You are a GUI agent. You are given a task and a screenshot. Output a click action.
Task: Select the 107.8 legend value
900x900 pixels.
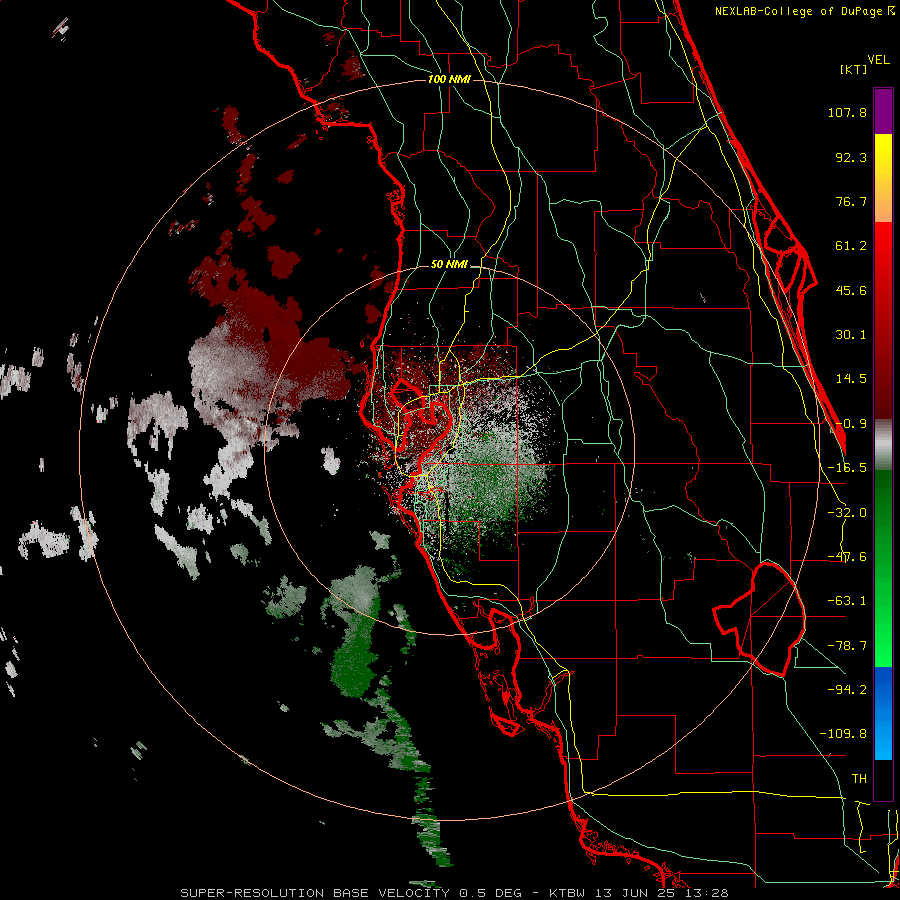pyautogui.click(x=847, y=112)
